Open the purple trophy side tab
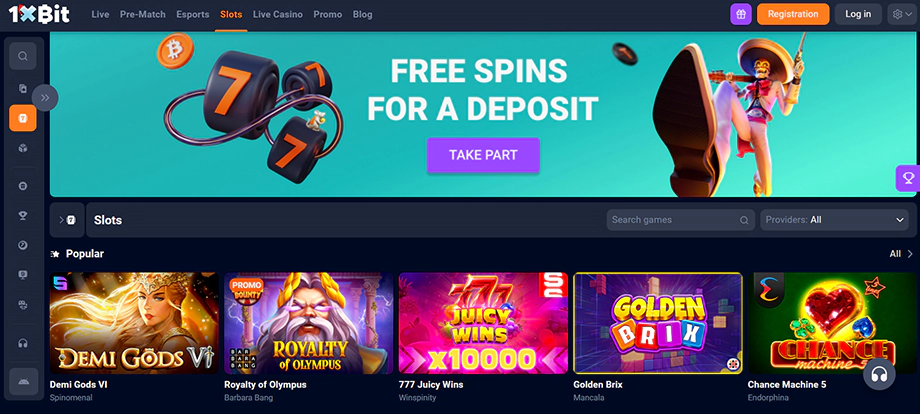The image size is (920, 414). click(x=908, y=178)
